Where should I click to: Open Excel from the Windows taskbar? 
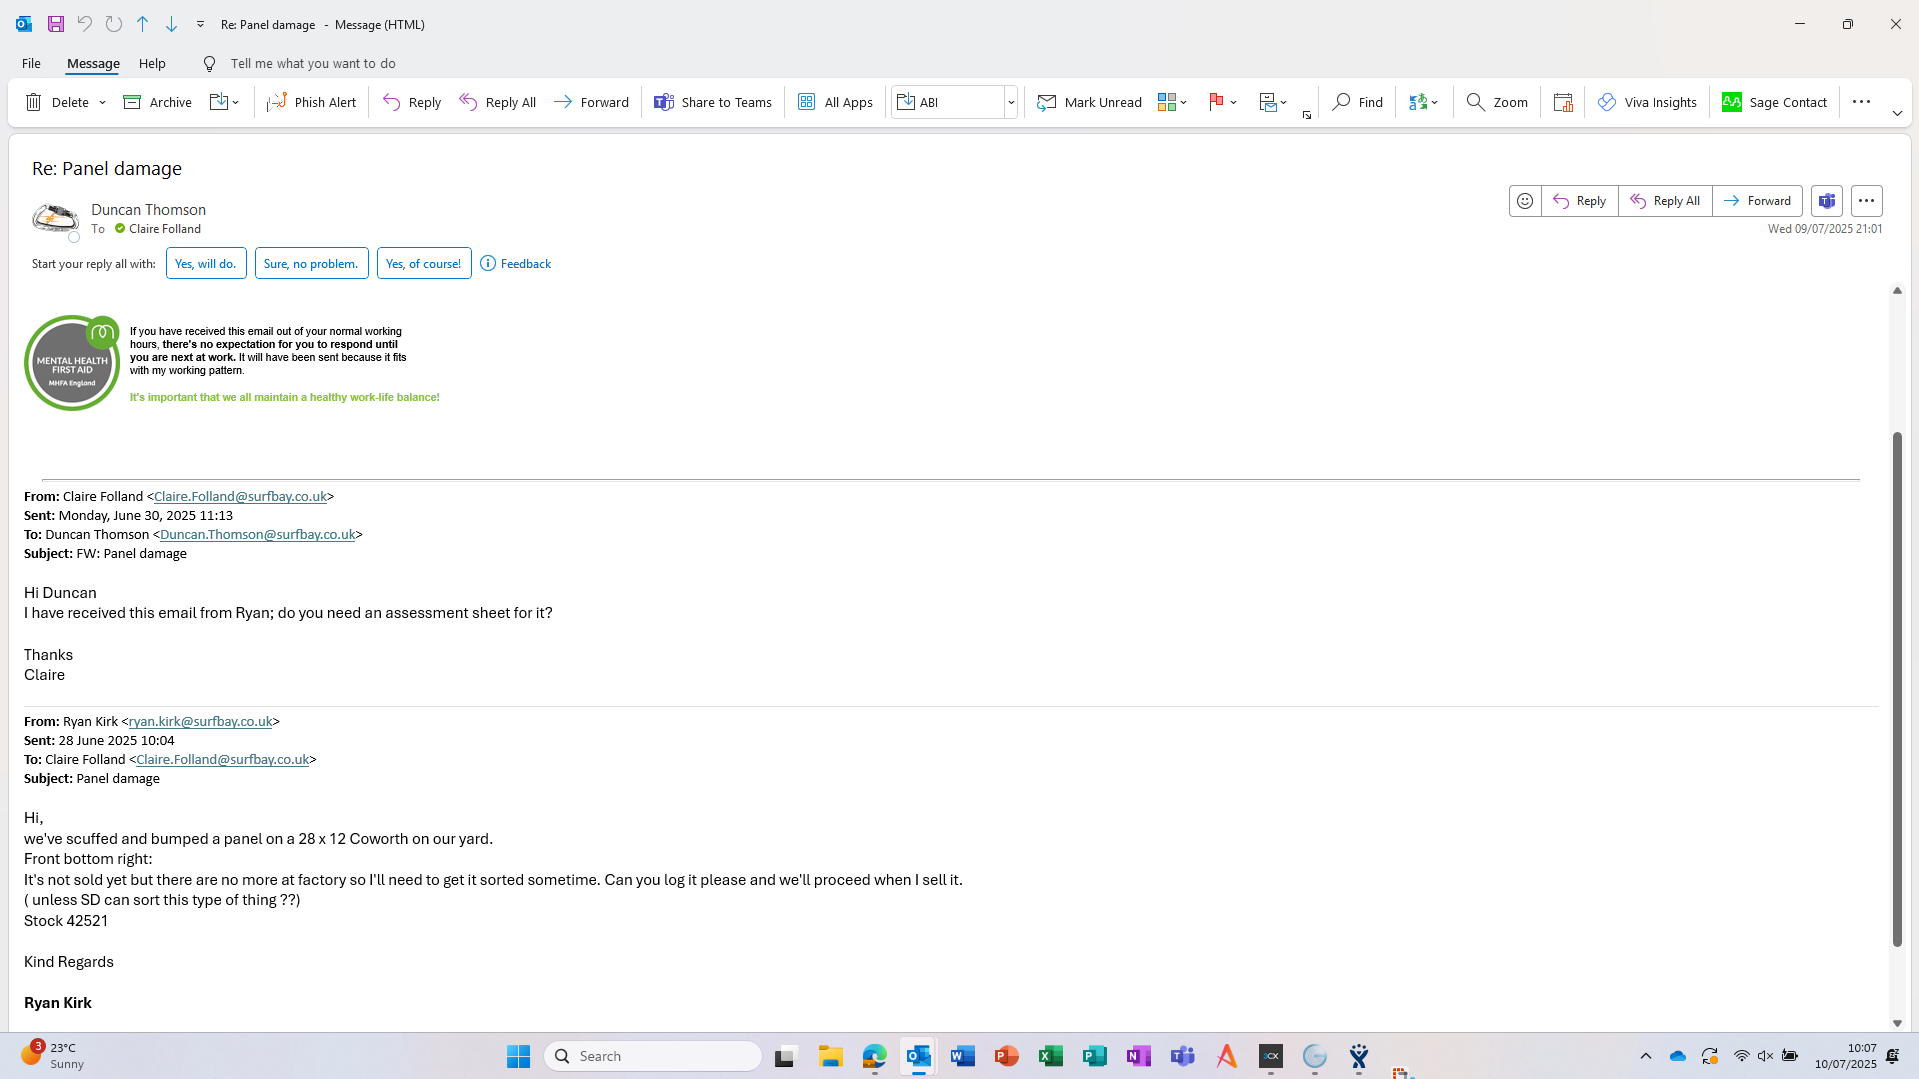(x=1050, y=1056)
